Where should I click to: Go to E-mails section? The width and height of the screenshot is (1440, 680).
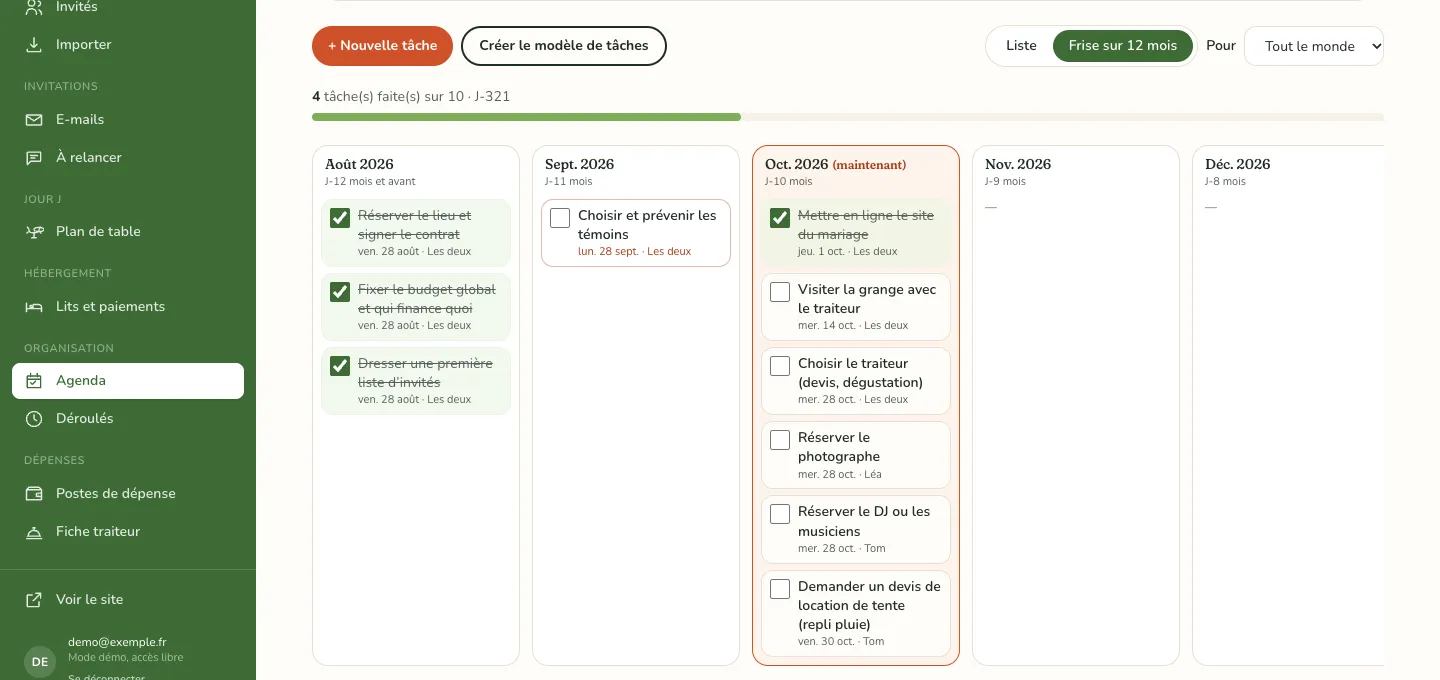[x=128, y=120]
